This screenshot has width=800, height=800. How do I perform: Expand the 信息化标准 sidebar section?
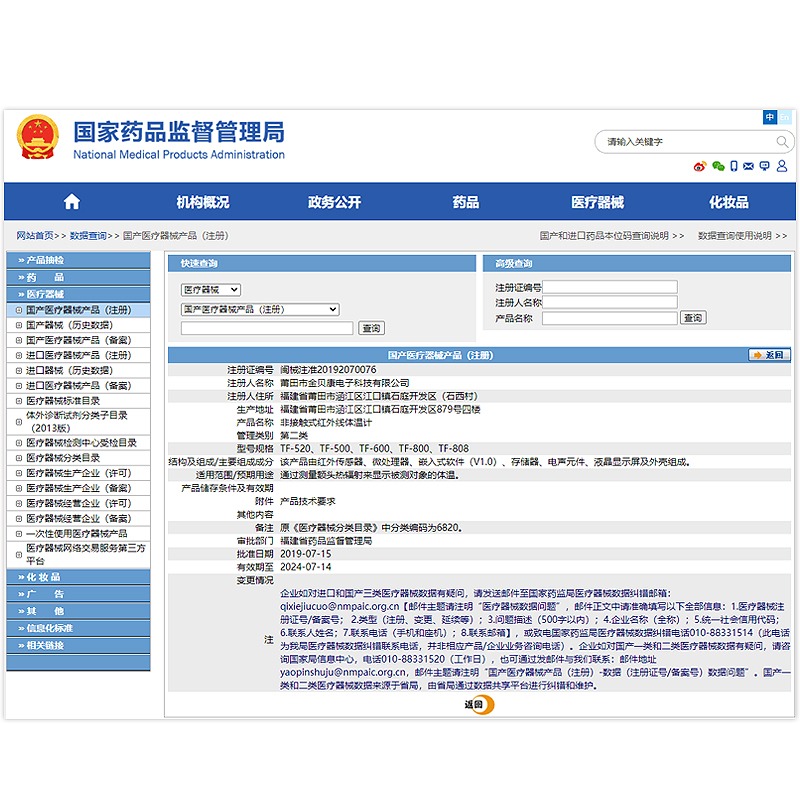point(79,628)
